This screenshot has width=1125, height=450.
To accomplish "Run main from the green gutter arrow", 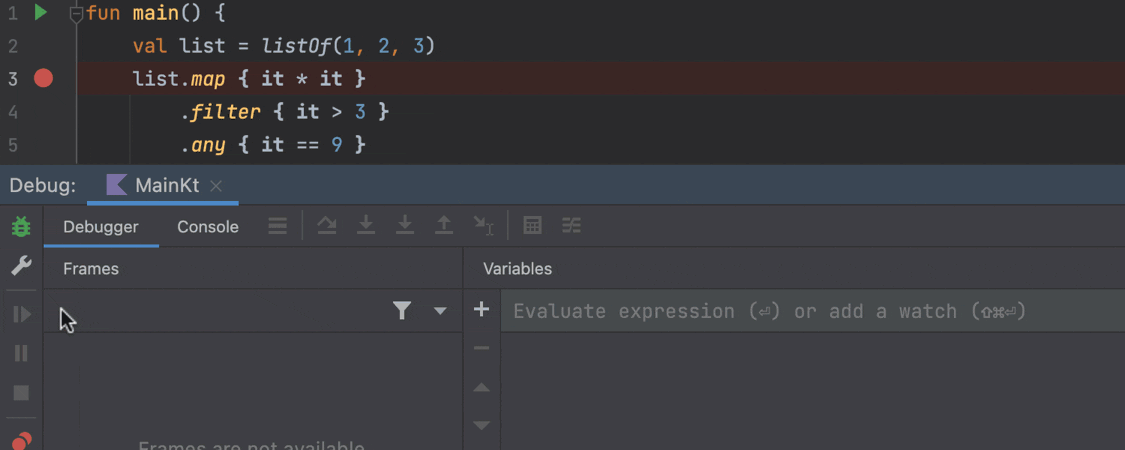I will tap(41, 12).
